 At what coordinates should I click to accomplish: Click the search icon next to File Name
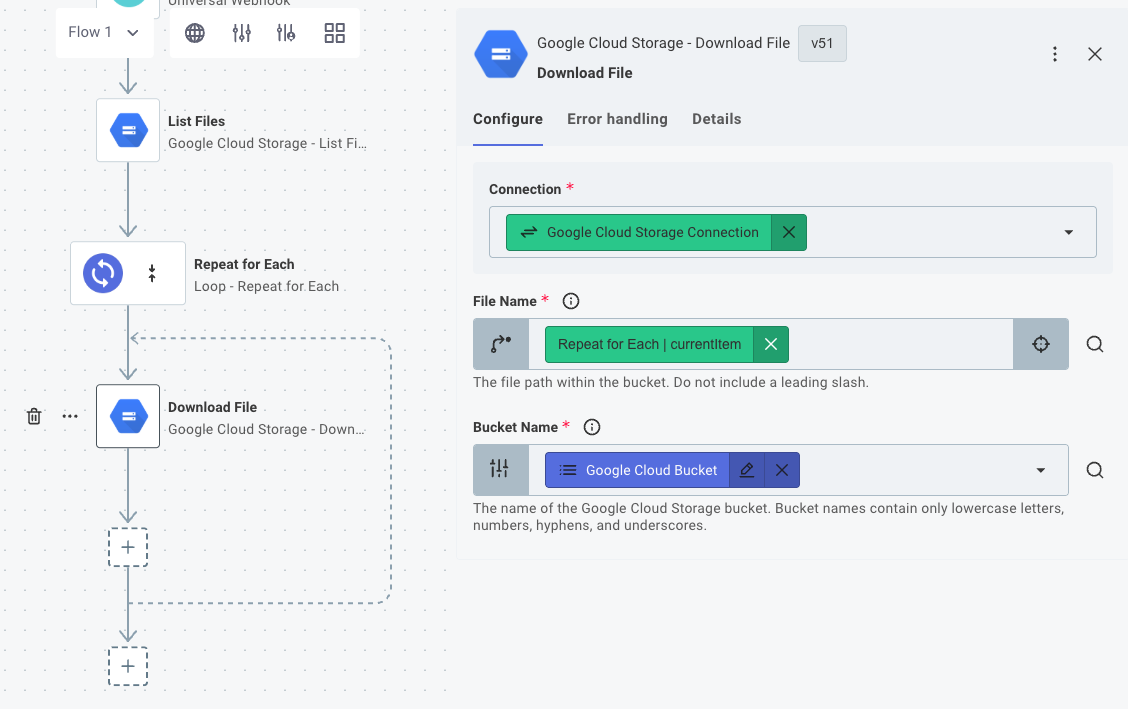click(x=1095, y=344)
